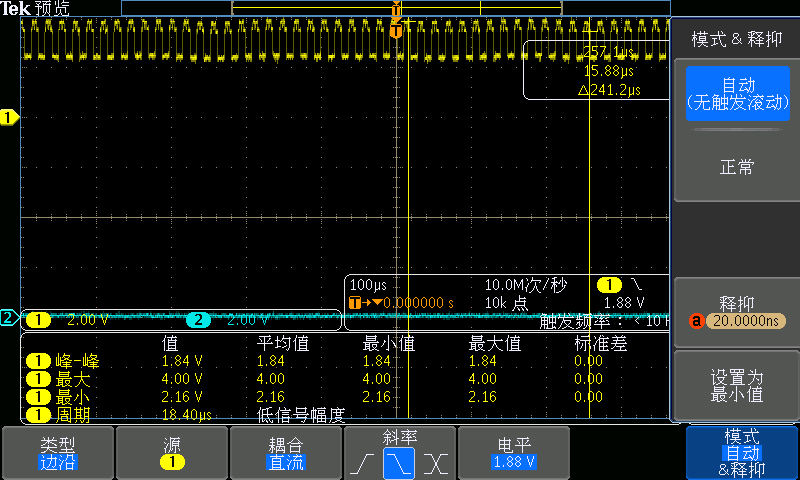Click the 100μs time base readout
Screen dimensions: 800x480
tap(368, 285)
